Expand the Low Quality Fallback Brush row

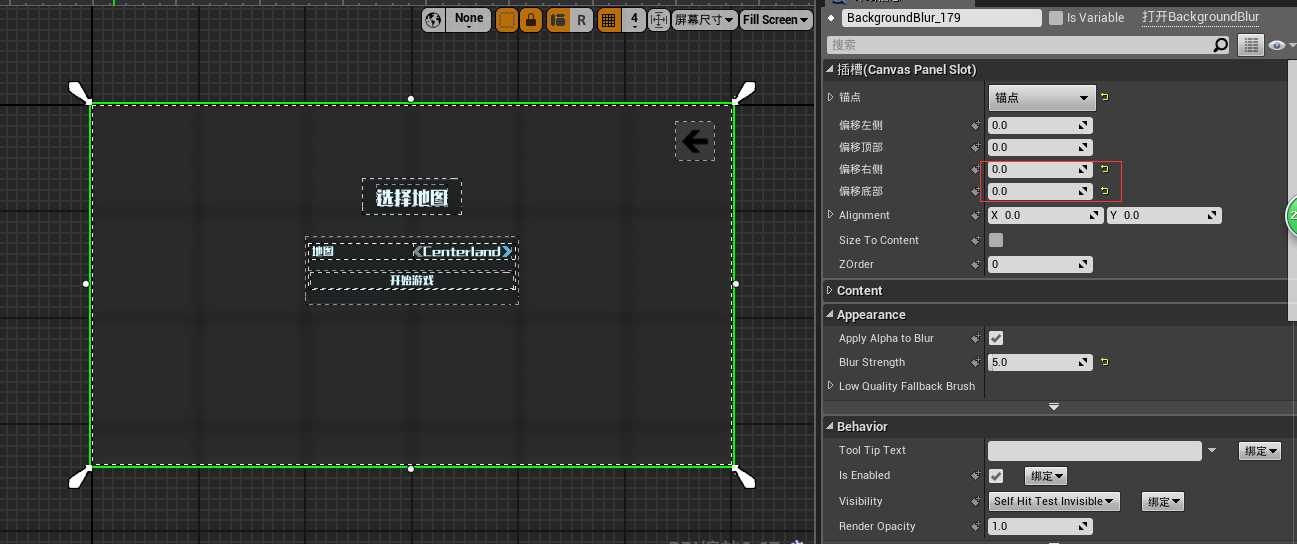click(831, 386)
